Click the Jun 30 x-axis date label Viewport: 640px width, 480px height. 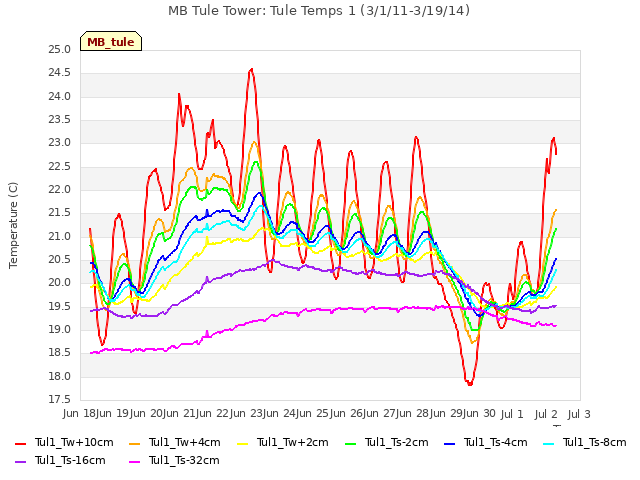(480, 414)
